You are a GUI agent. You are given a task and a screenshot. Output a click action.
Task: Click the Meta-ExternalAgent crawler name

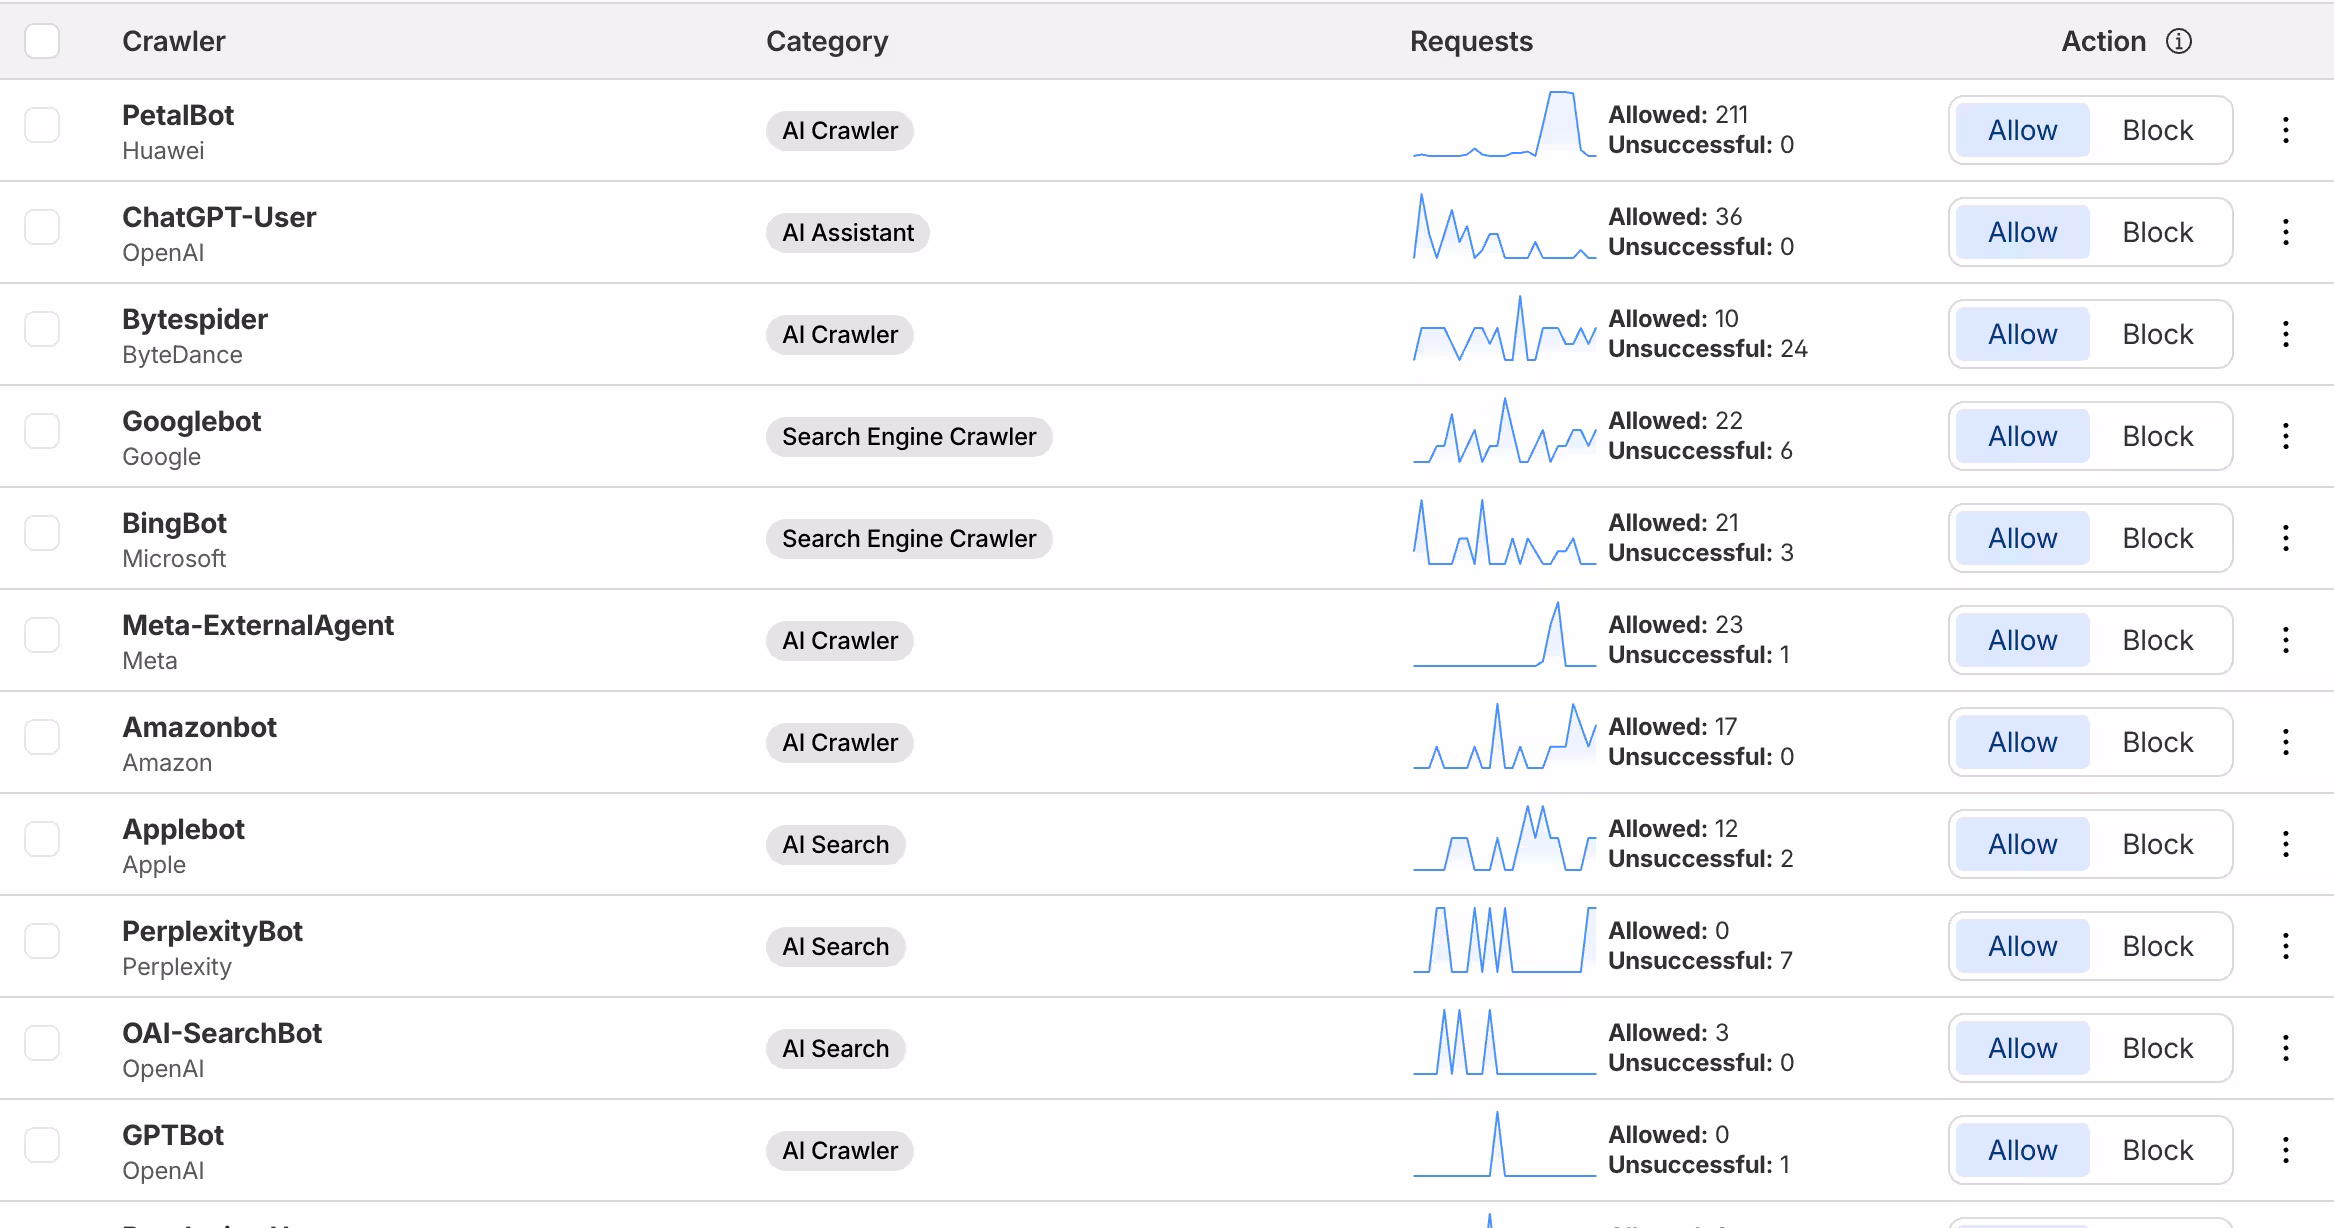(x=258, y=625)
